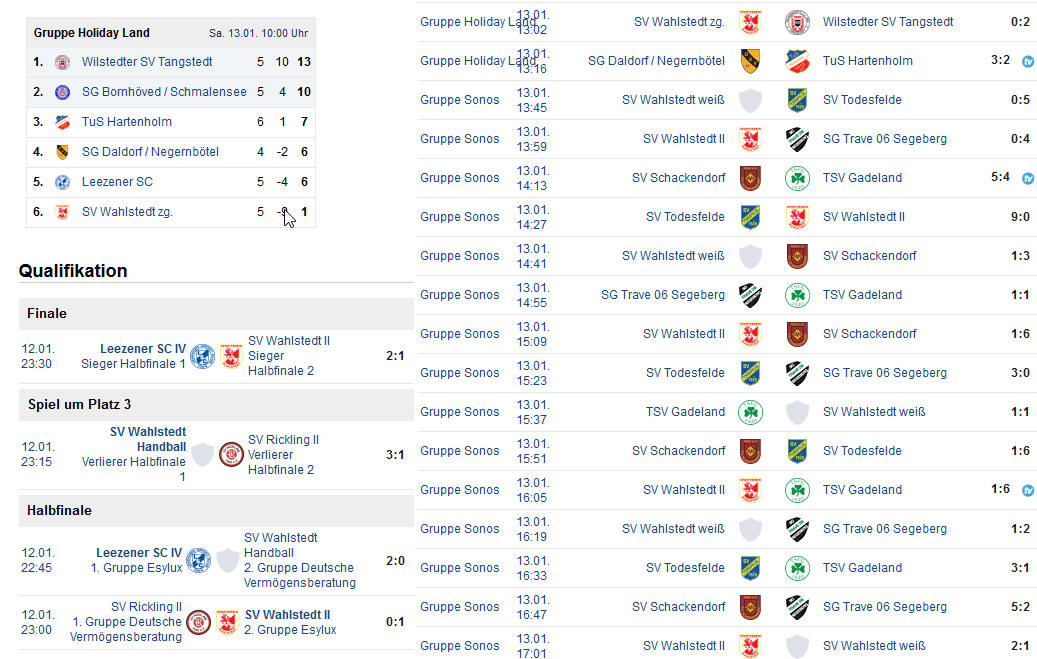Click SV Rickling II crest in third-place match
1037x659 pixels.
point(231,455)
